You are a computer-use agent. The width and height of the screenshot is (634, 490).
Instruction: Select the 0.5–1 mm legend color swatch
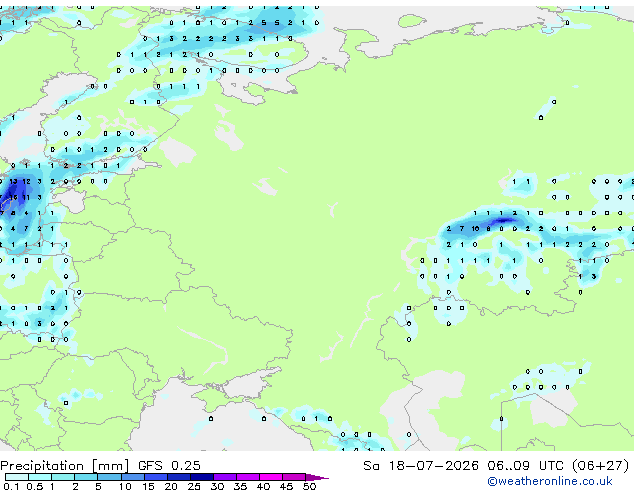click(x=40, y=477)
